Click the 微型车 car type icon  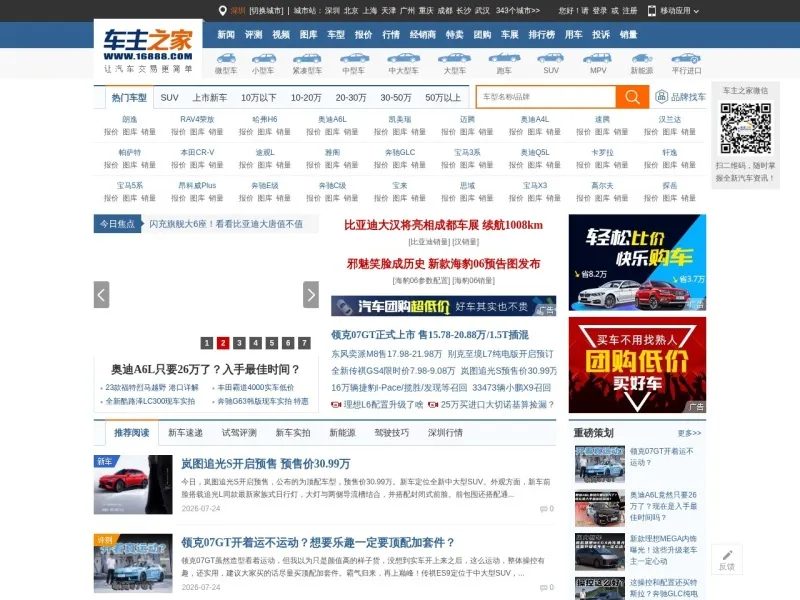226,58
